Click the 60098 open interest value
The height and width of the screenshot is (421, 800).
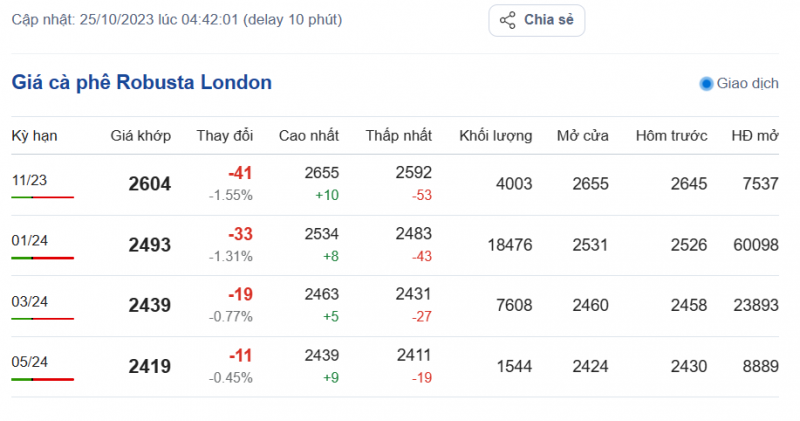[x=756, y=245]
